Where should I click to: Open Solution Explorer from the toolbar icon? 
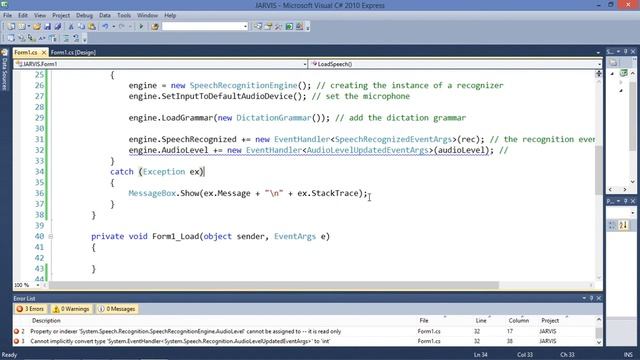point(258,27)
